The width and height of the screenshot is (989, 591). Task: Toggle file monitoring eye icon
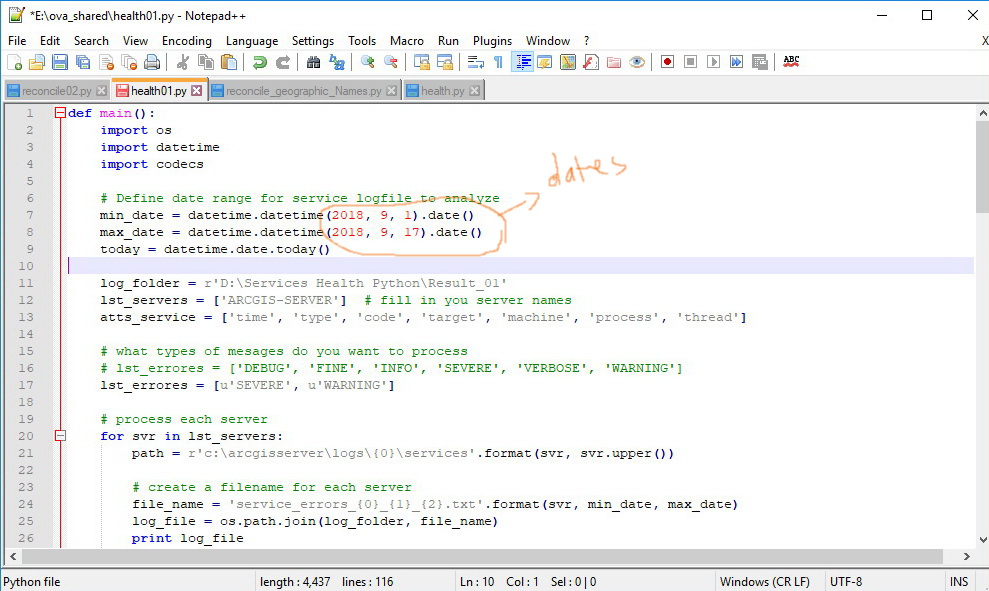(x=637, y=62)
